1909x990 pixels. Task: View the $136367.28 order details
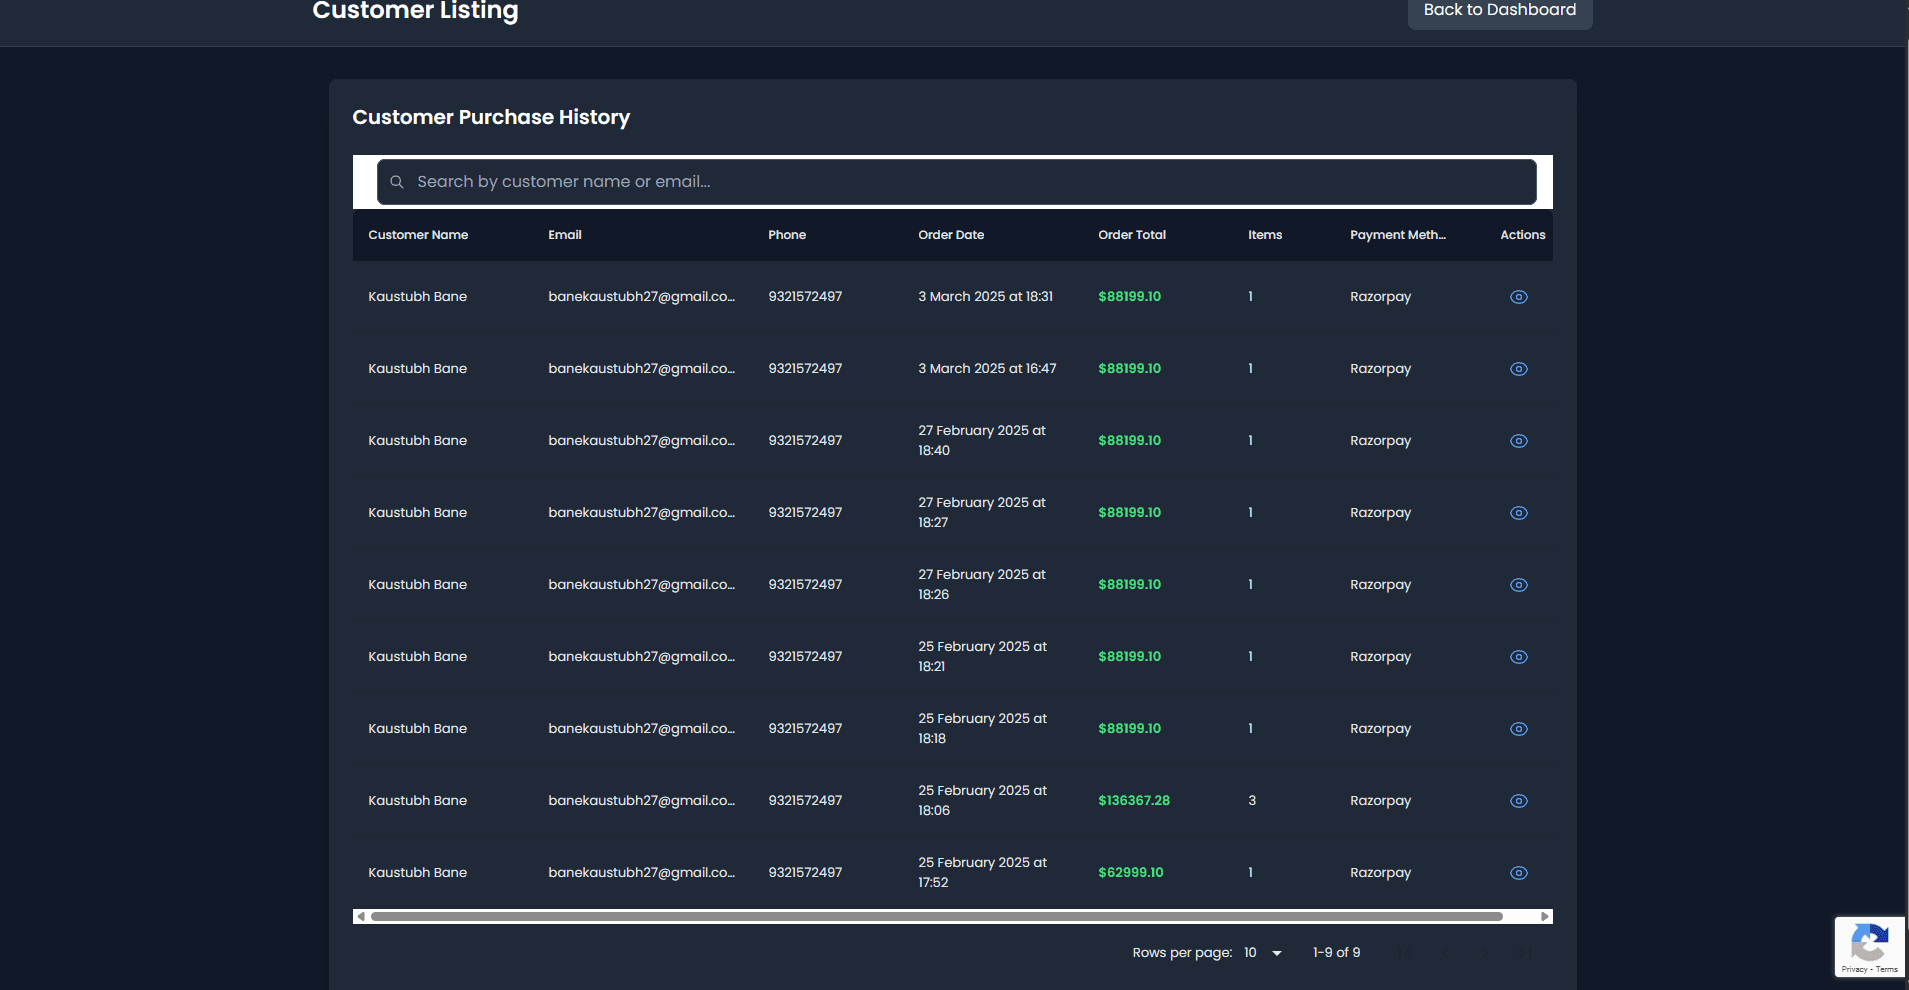(1518, 800)
